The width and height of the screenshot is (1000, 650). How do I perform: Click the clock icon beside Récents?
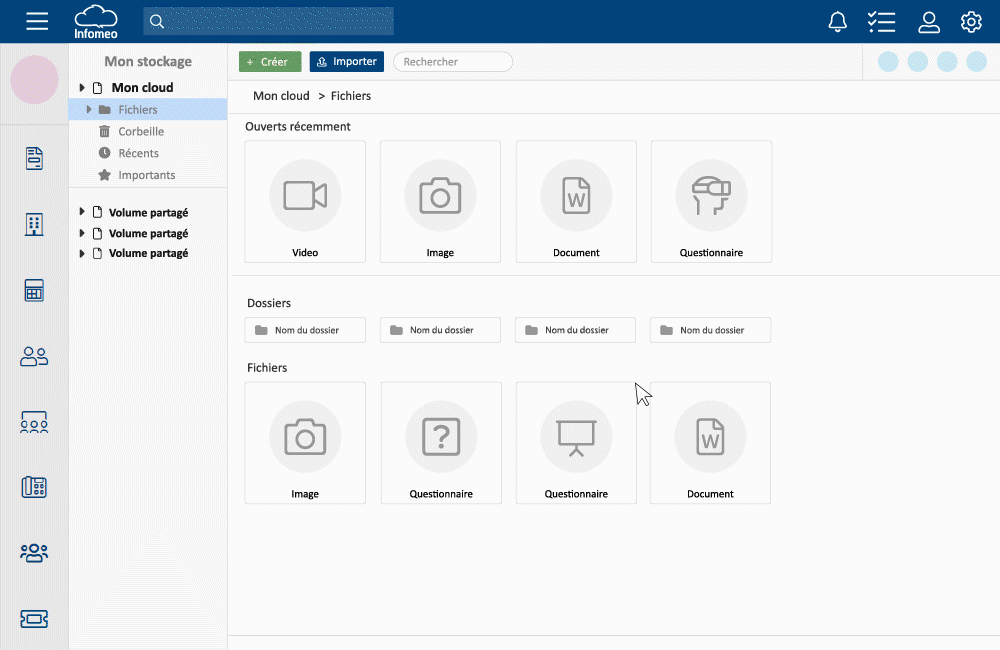(x=105, y=153)
